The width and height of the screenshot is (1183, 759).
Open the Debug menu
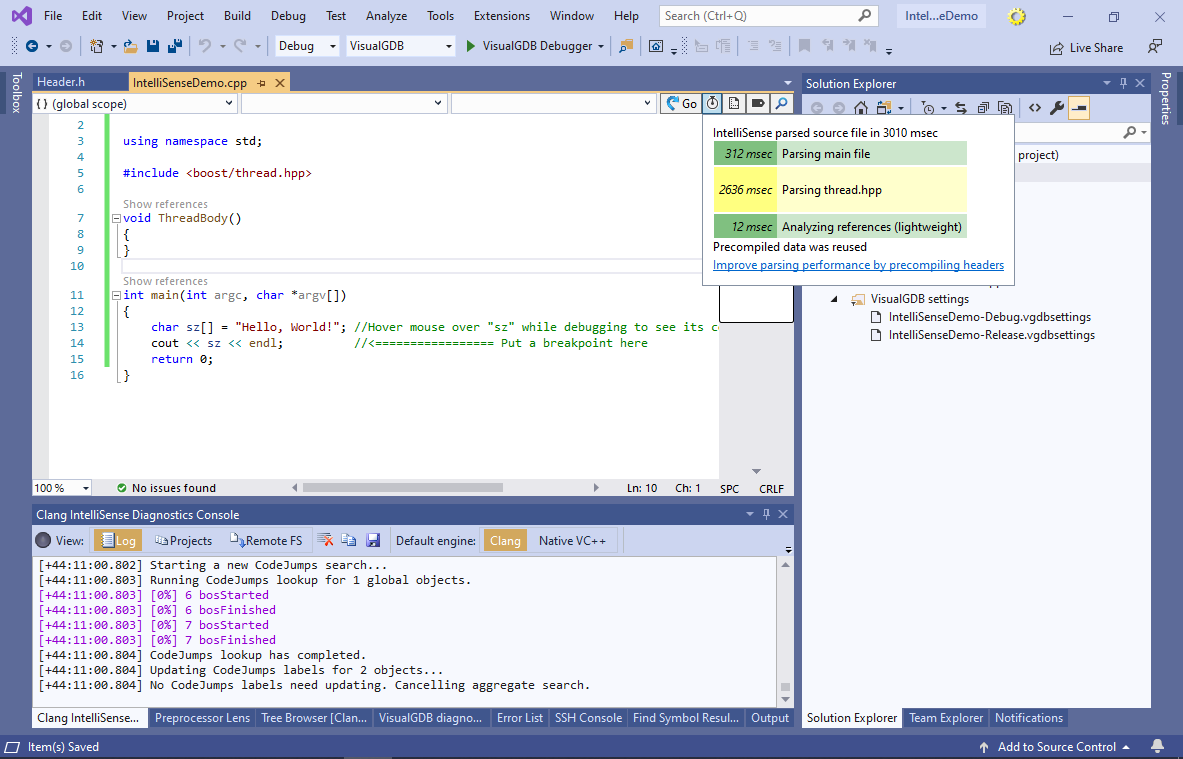288,16
